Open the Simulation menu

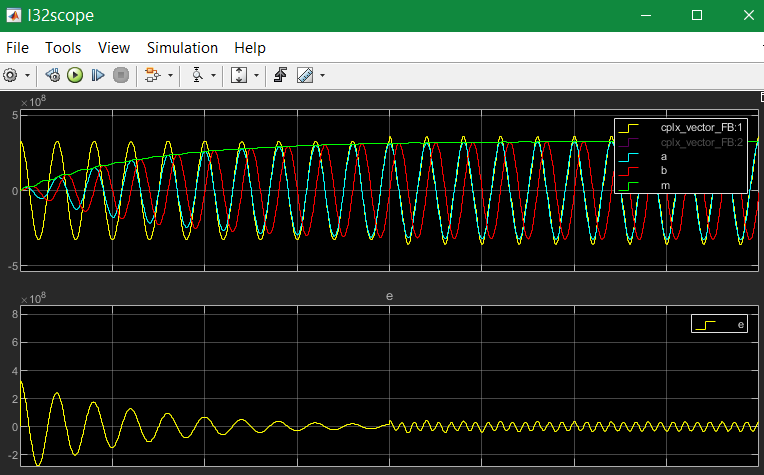pyautogui.click(x=182, y=47)
